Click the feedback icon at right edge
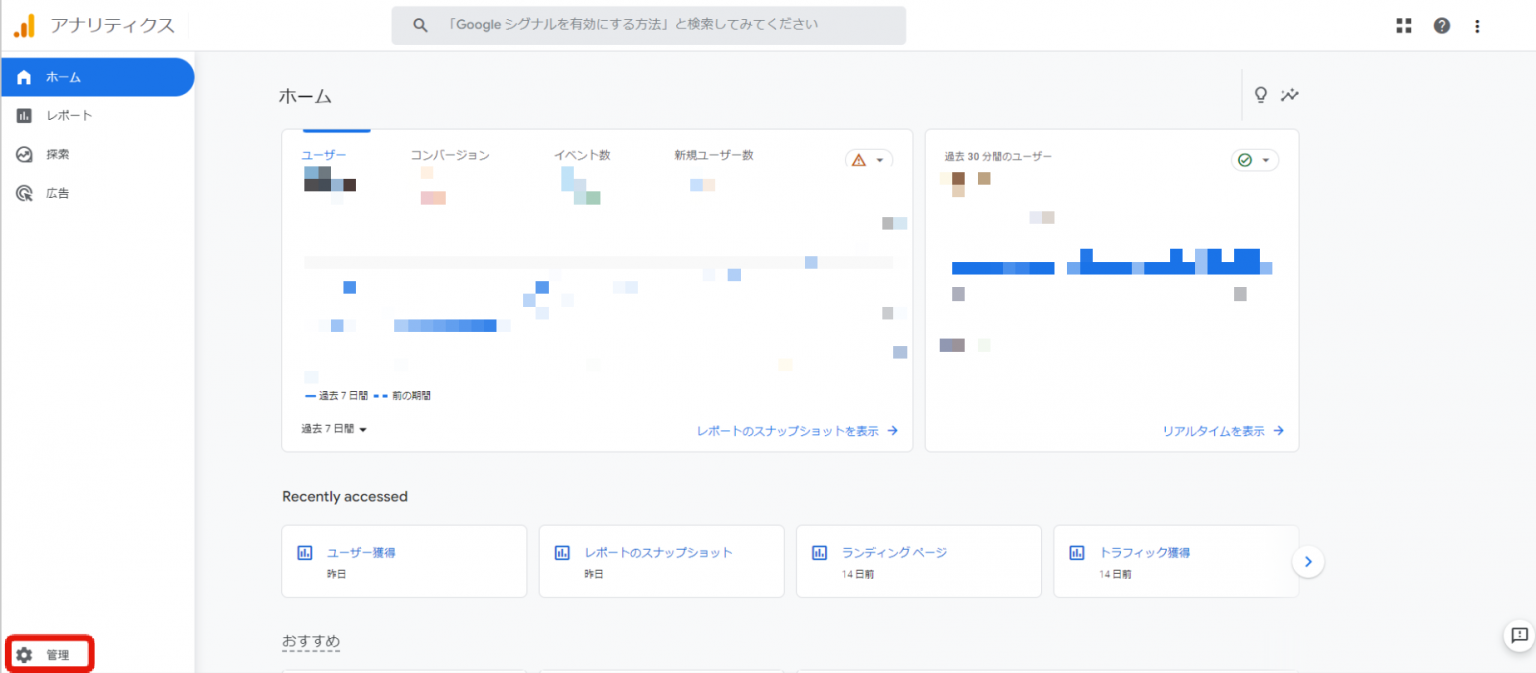The image size is (1536, 673). click(1518, 634)
